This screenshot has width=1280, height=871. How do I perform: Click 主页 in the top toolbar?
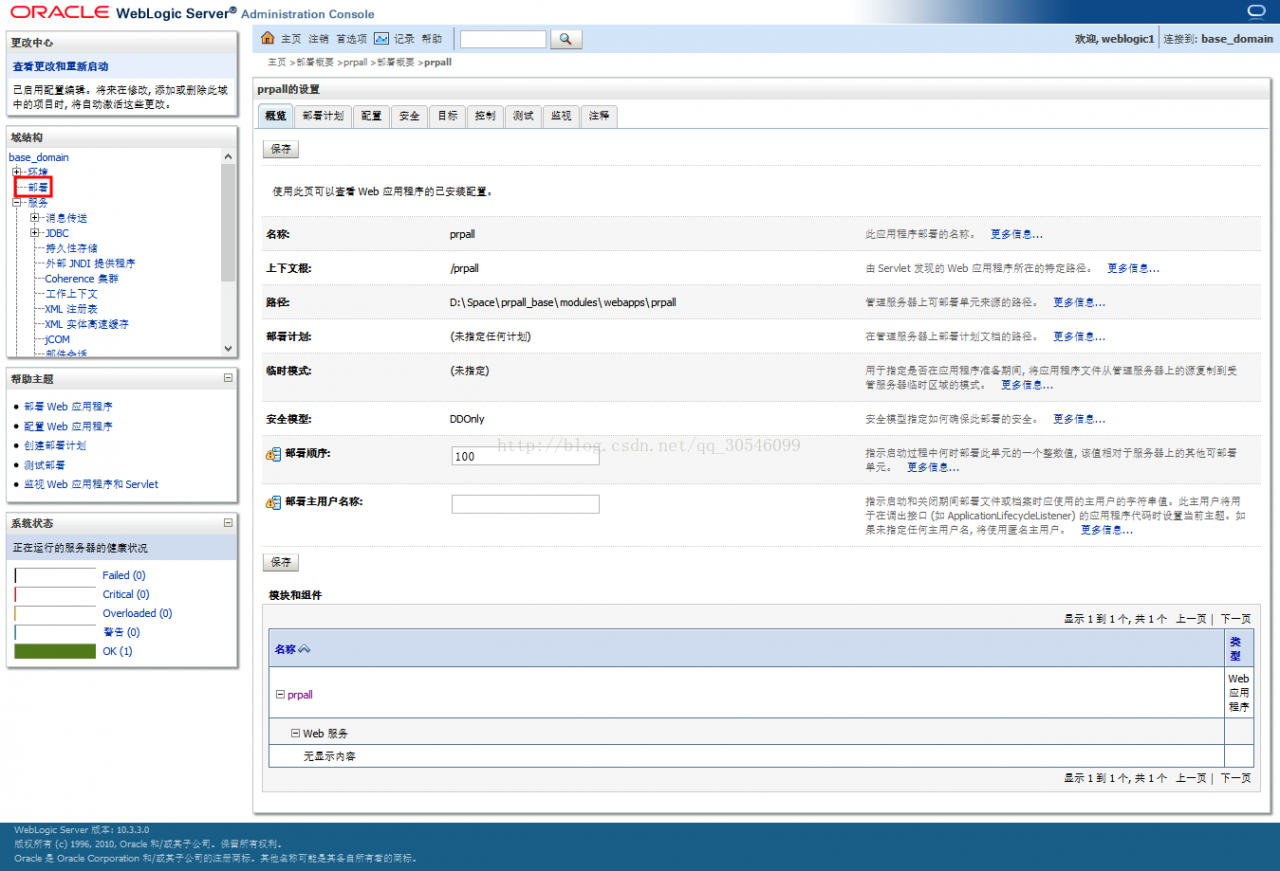pos(291,39)
